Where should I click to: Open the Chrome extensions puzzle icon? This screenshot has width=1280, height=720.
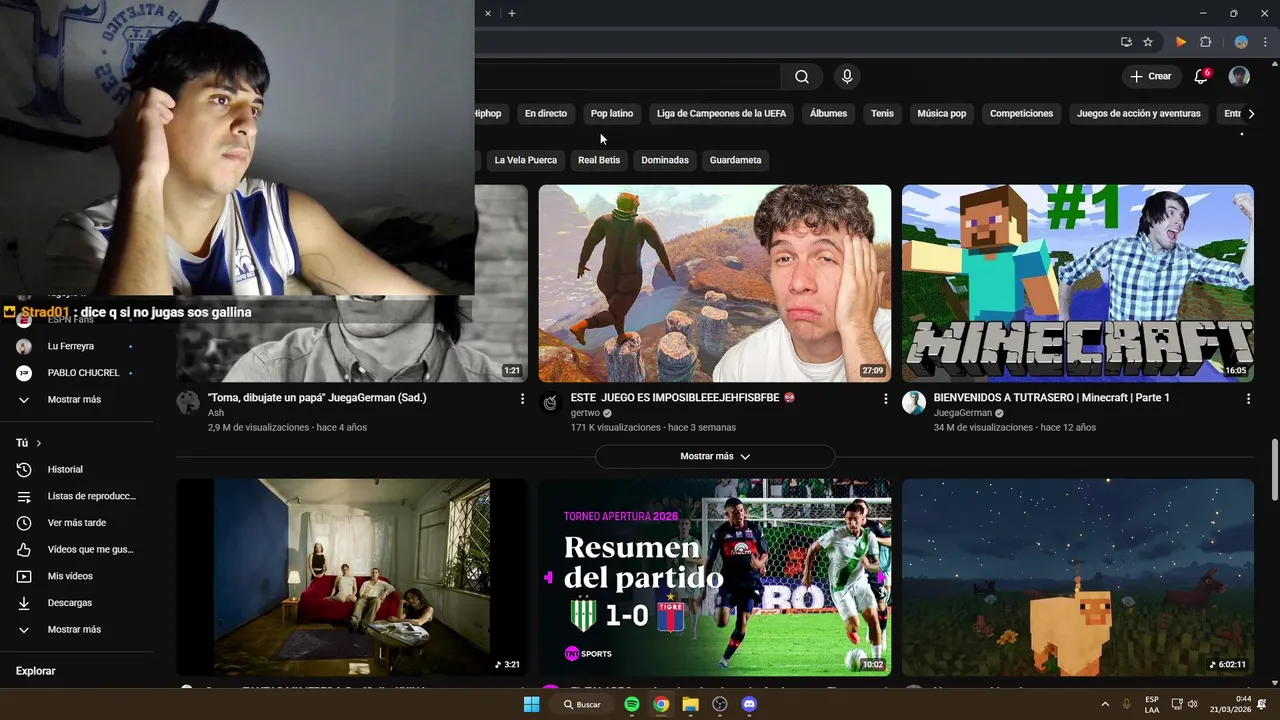coord(1205,42)
